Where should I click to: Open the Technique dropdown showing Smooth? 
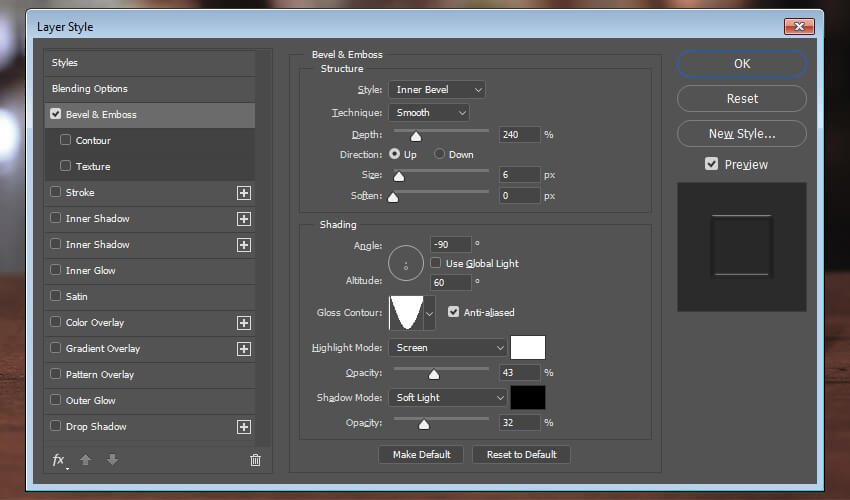(429, 112)
